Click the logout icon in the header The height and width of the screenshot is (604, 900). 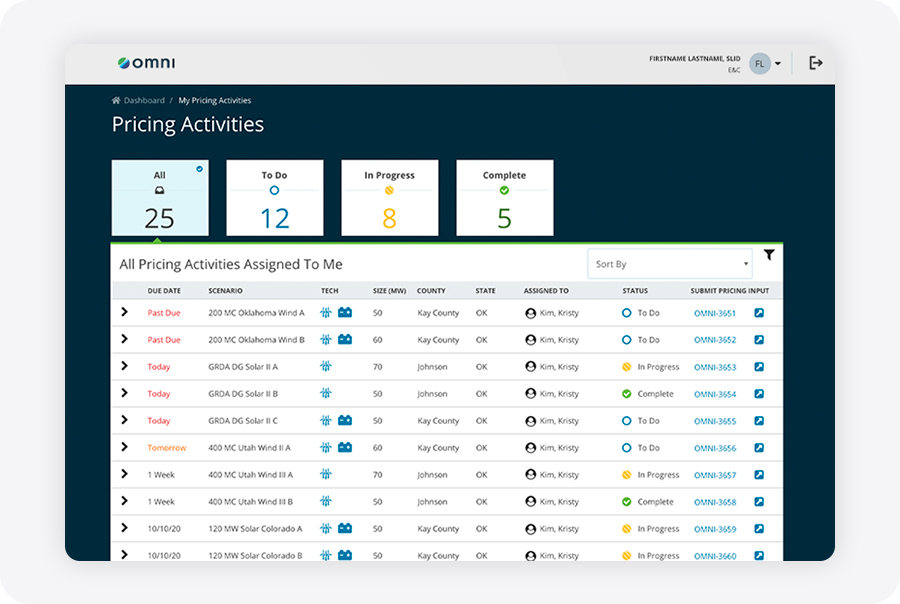pyautogui.click(x=816, y=63)
